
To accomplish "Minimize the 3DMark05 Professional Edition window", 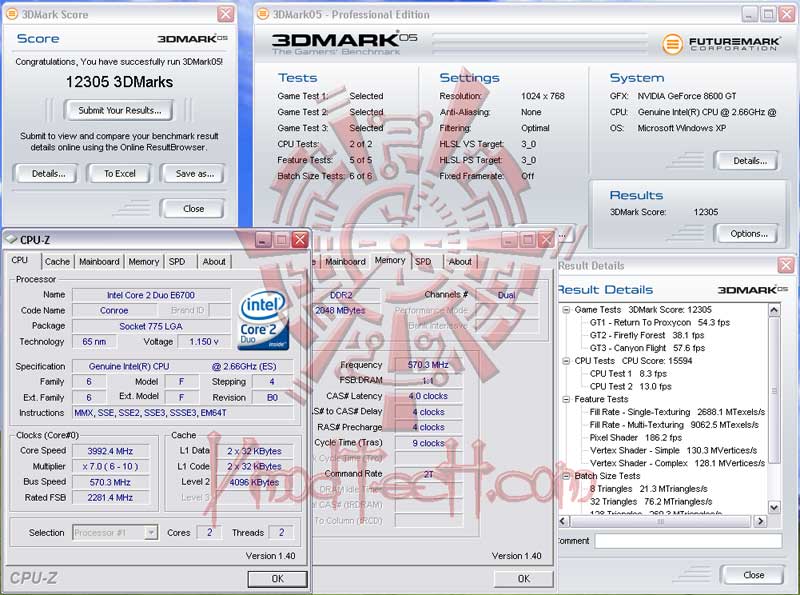I will [749, 14].
